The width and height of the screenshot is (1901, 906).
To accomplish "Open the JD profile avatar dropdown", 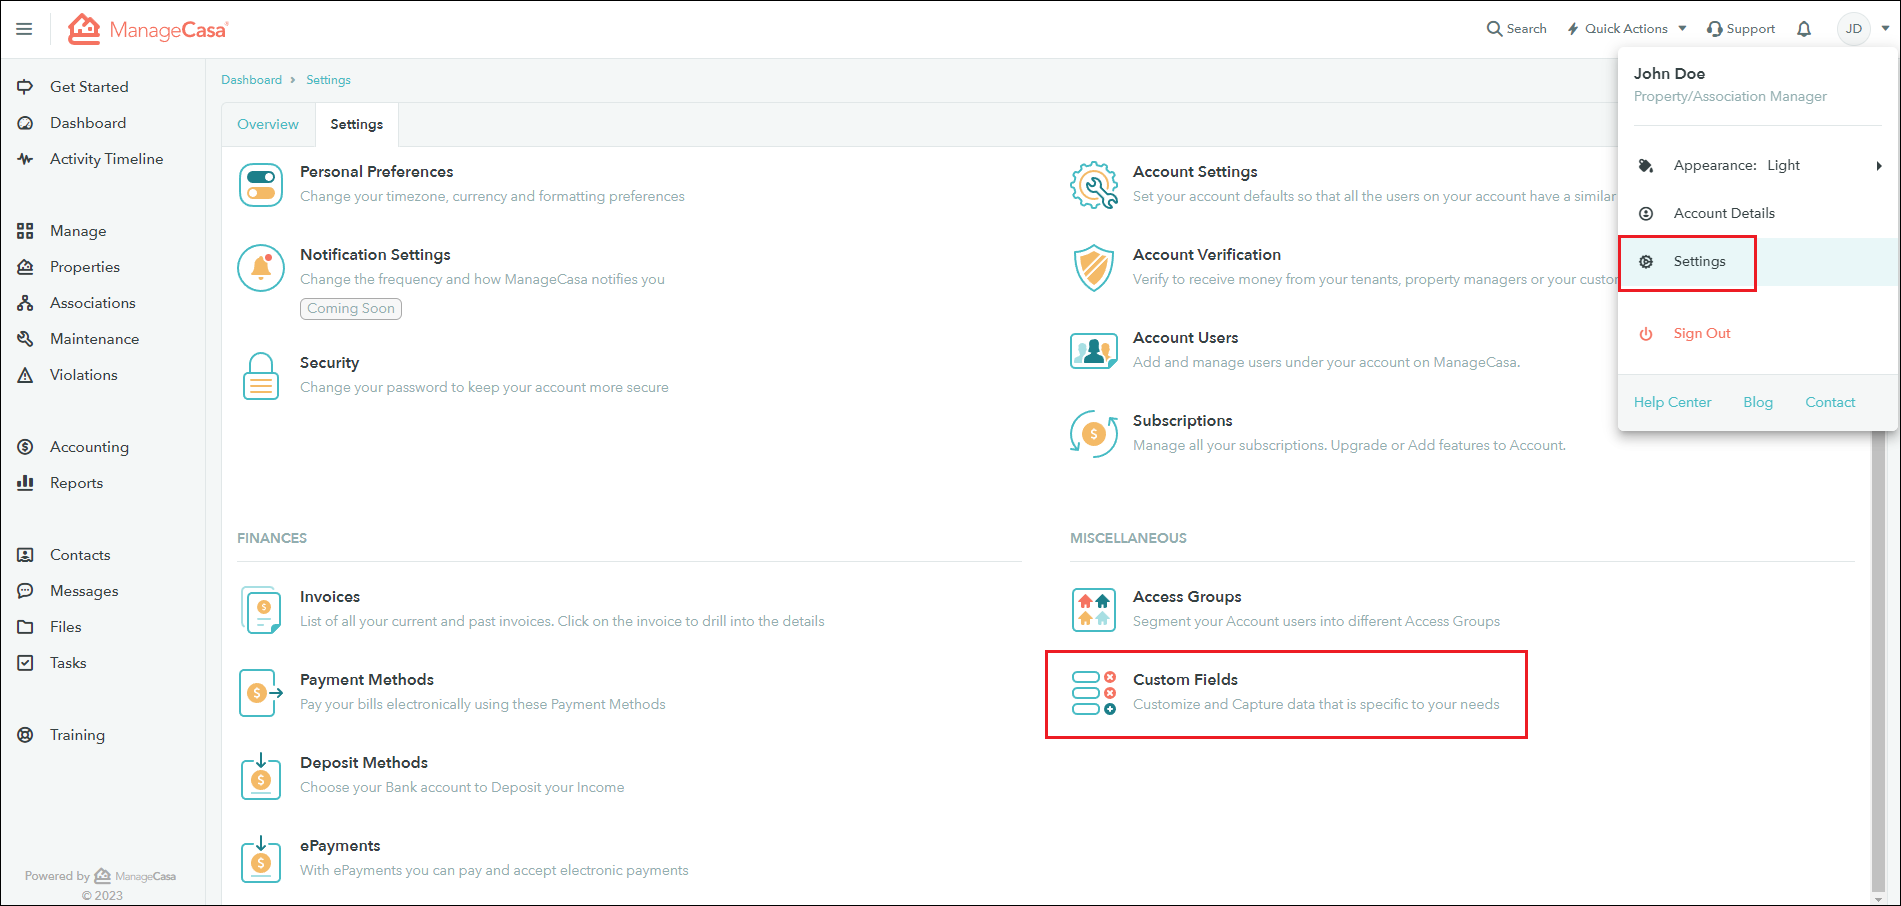I will (x=1855, y=28).
